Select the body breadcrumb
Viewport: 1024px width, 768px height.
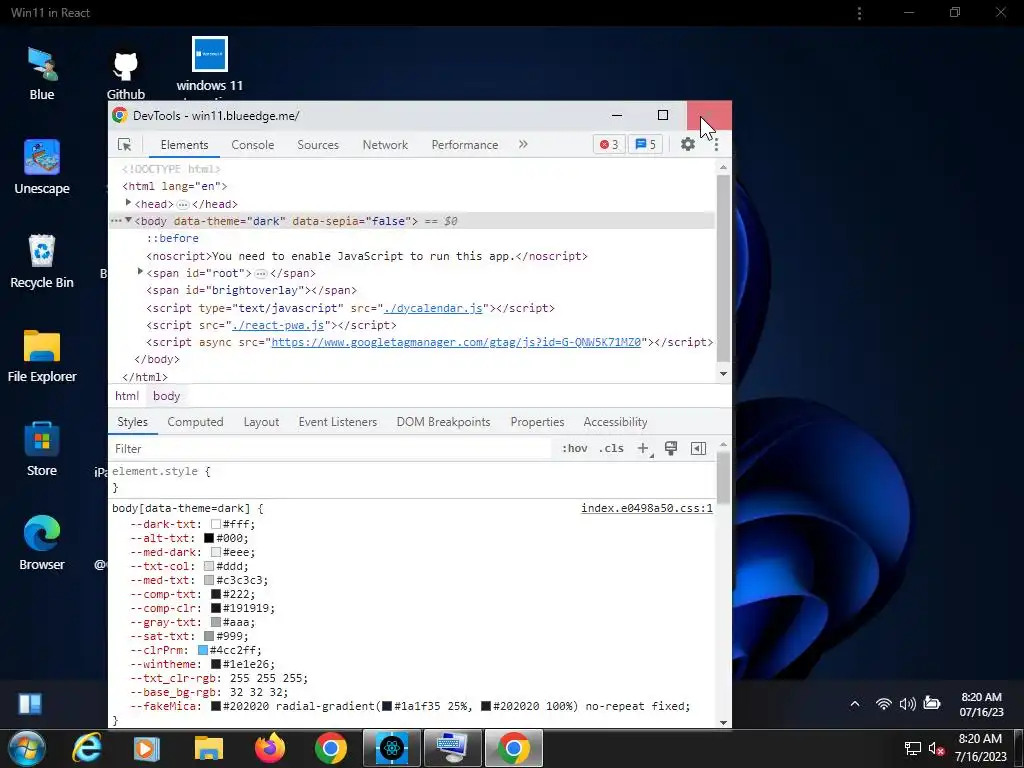[x=167, y=396]
